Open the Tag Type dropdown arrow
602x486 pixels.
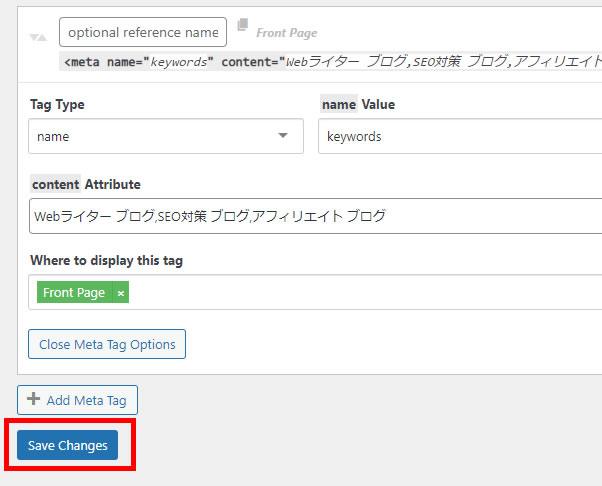point(283,136)
